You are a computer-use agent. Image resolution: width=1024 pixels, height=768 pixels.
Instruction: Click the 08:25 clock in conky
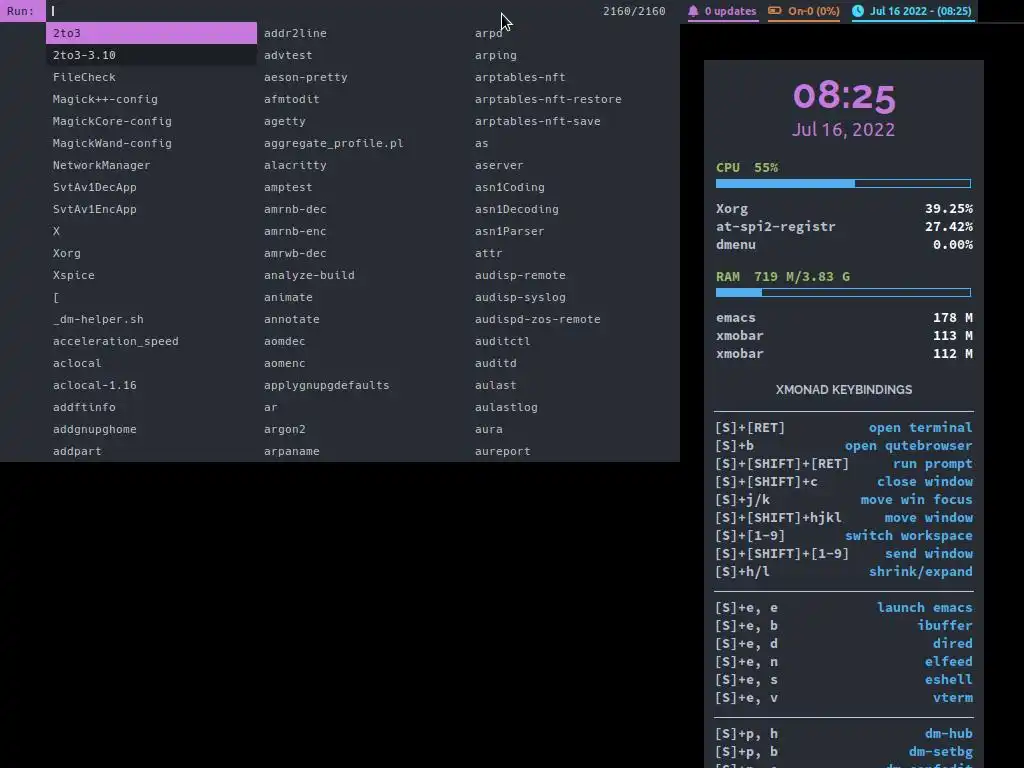pyautogui.click(x=844, y=97)
